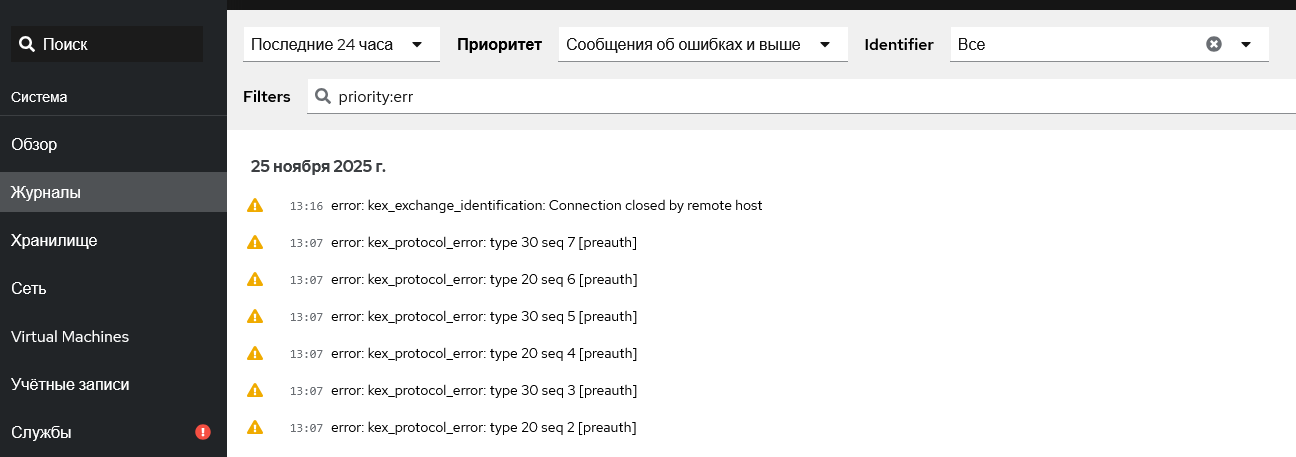Click the red alert icon beside Службы
The width and height of the screenshot is (1296, 457).
click(x=203, y=432)
